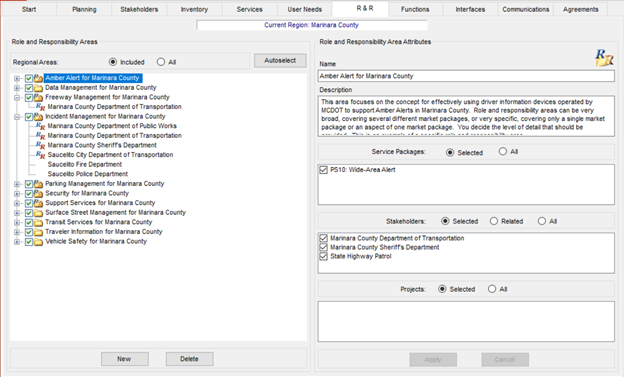Select the All radio for Regional Areas
This screenshot has height=377, width=624.
(x=161, y=62)
